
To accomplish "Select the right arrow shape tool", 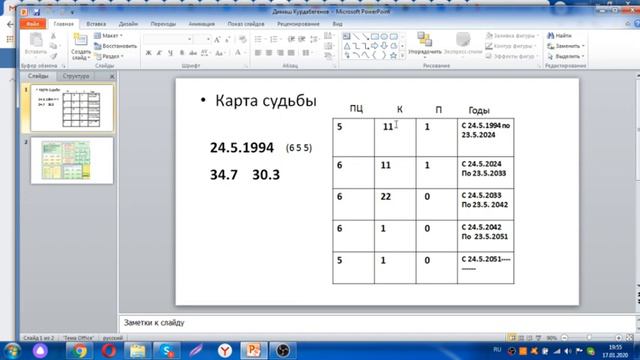I will pos(375,46).
